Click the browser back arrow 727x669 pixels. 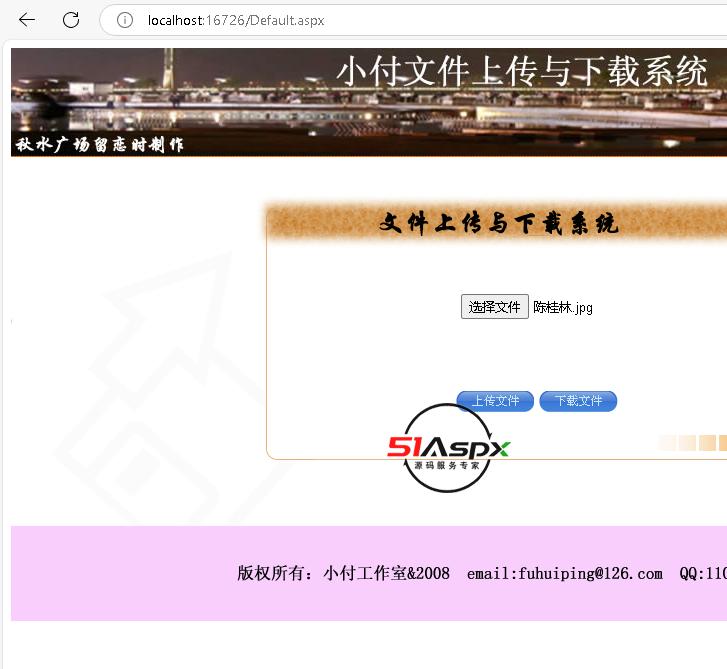(x=27, y=20)
